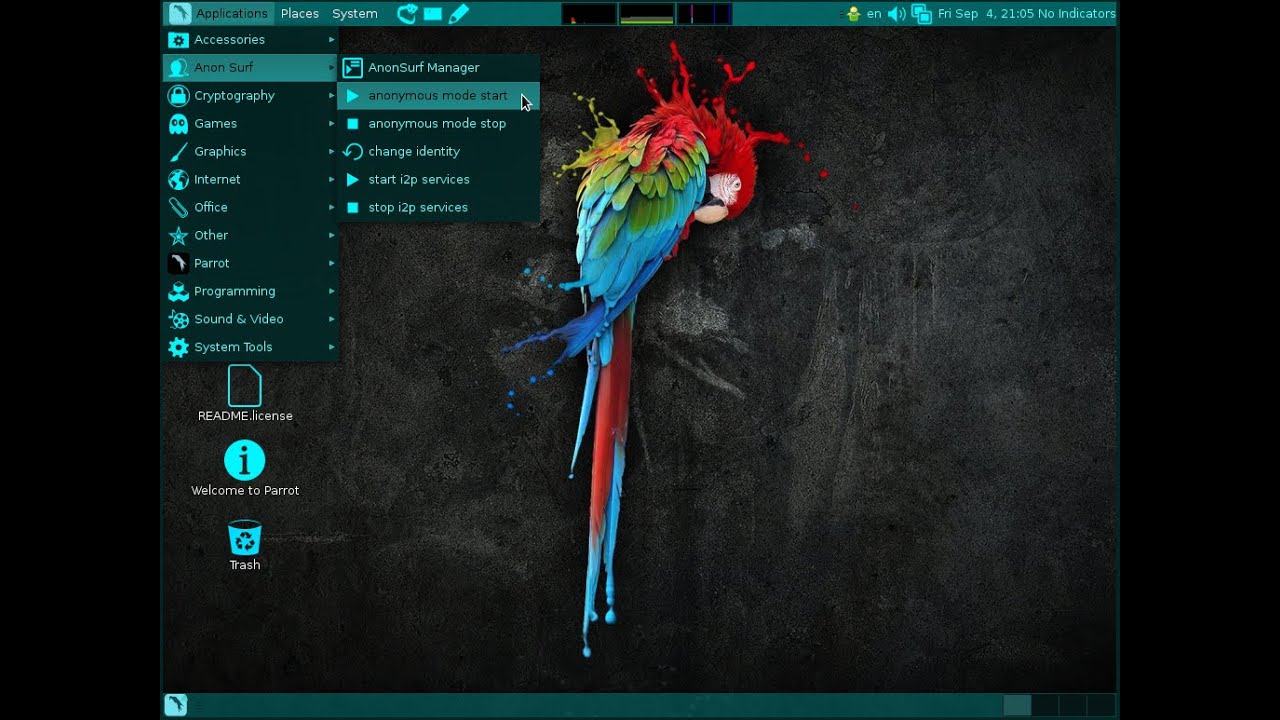
Task: Click the No Indicators panel text
Action: [x=1077, y=14]
